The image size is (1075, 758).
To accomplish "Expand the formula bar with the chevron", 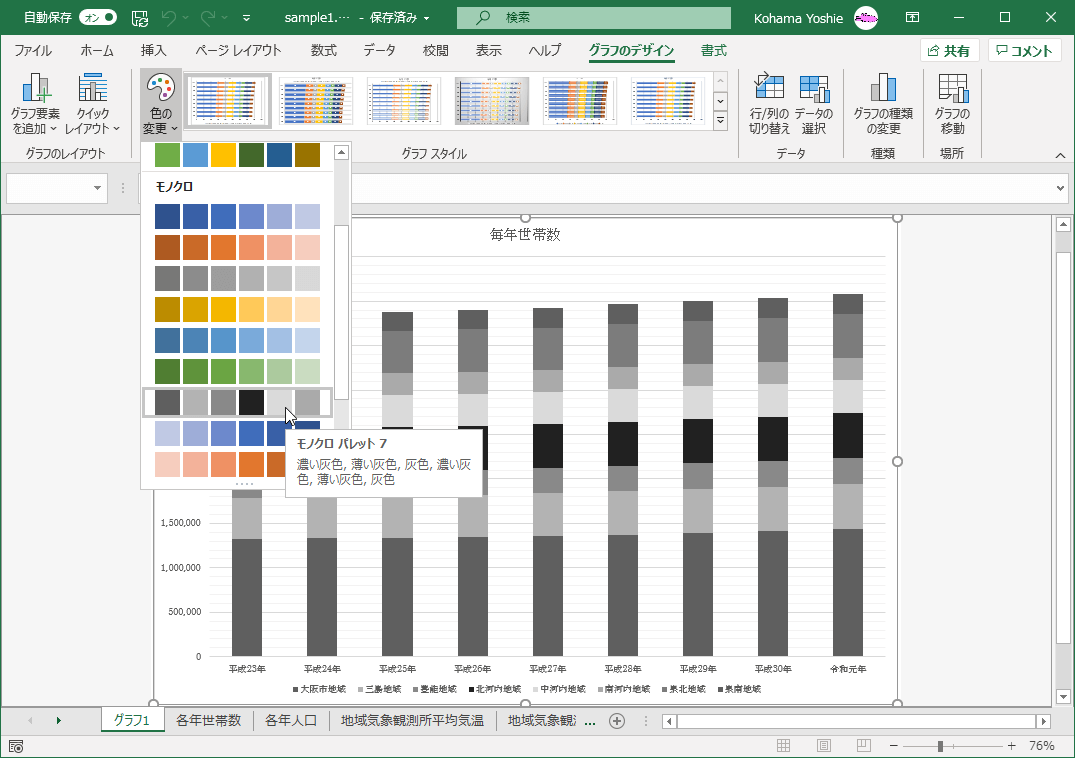I will click(1060, 188).
